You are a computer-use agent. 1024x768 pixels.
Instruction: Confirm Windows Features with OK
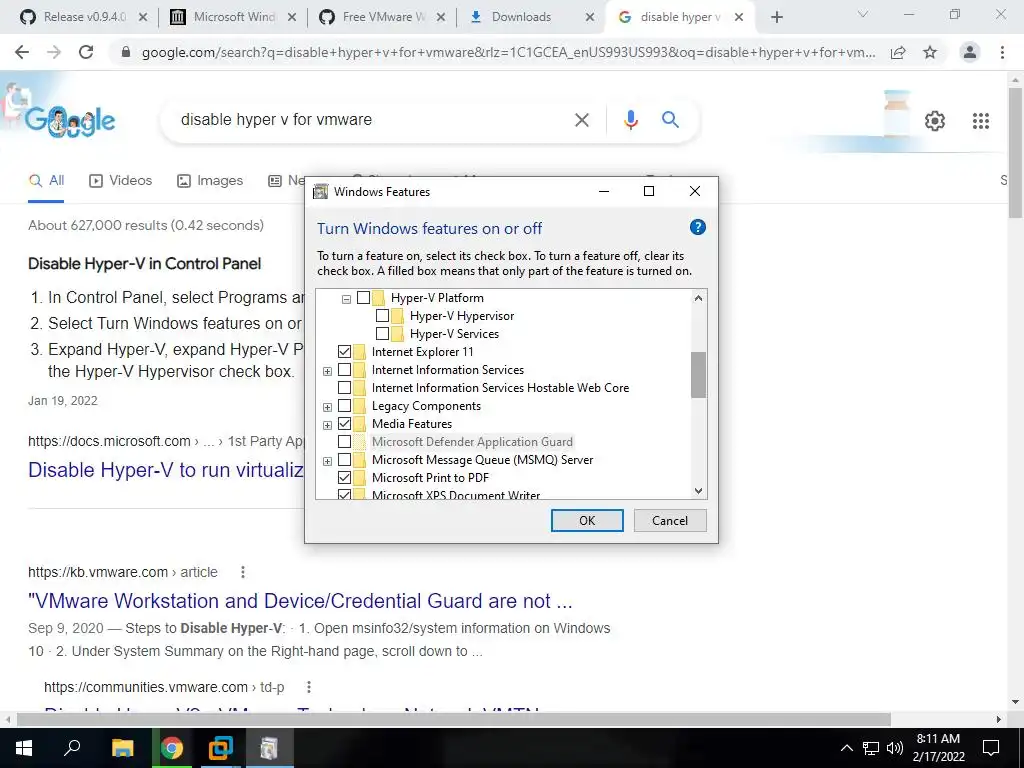[587, 520]
